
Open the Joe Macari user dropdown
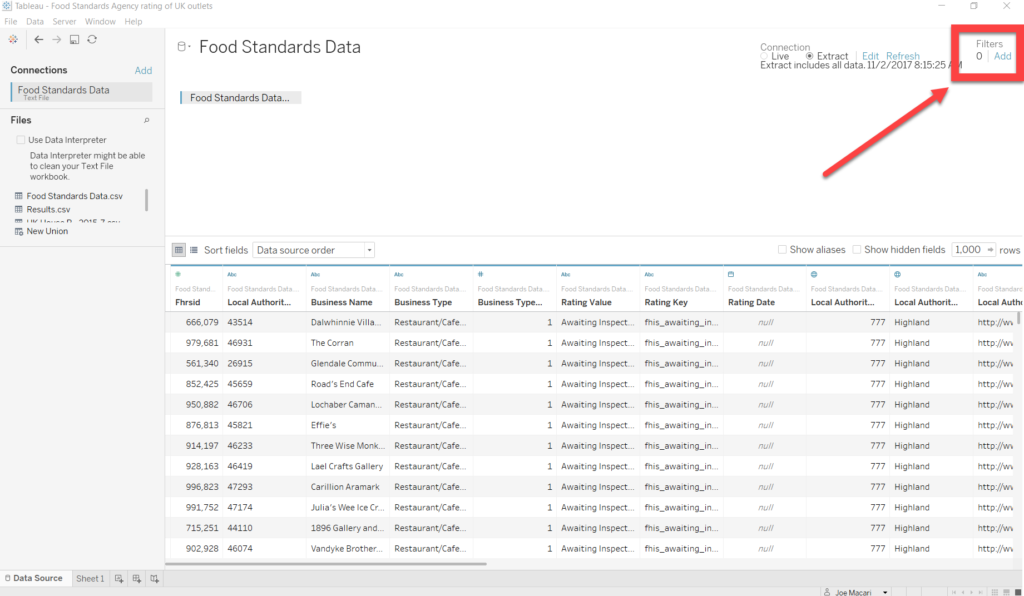coord(885,592)
